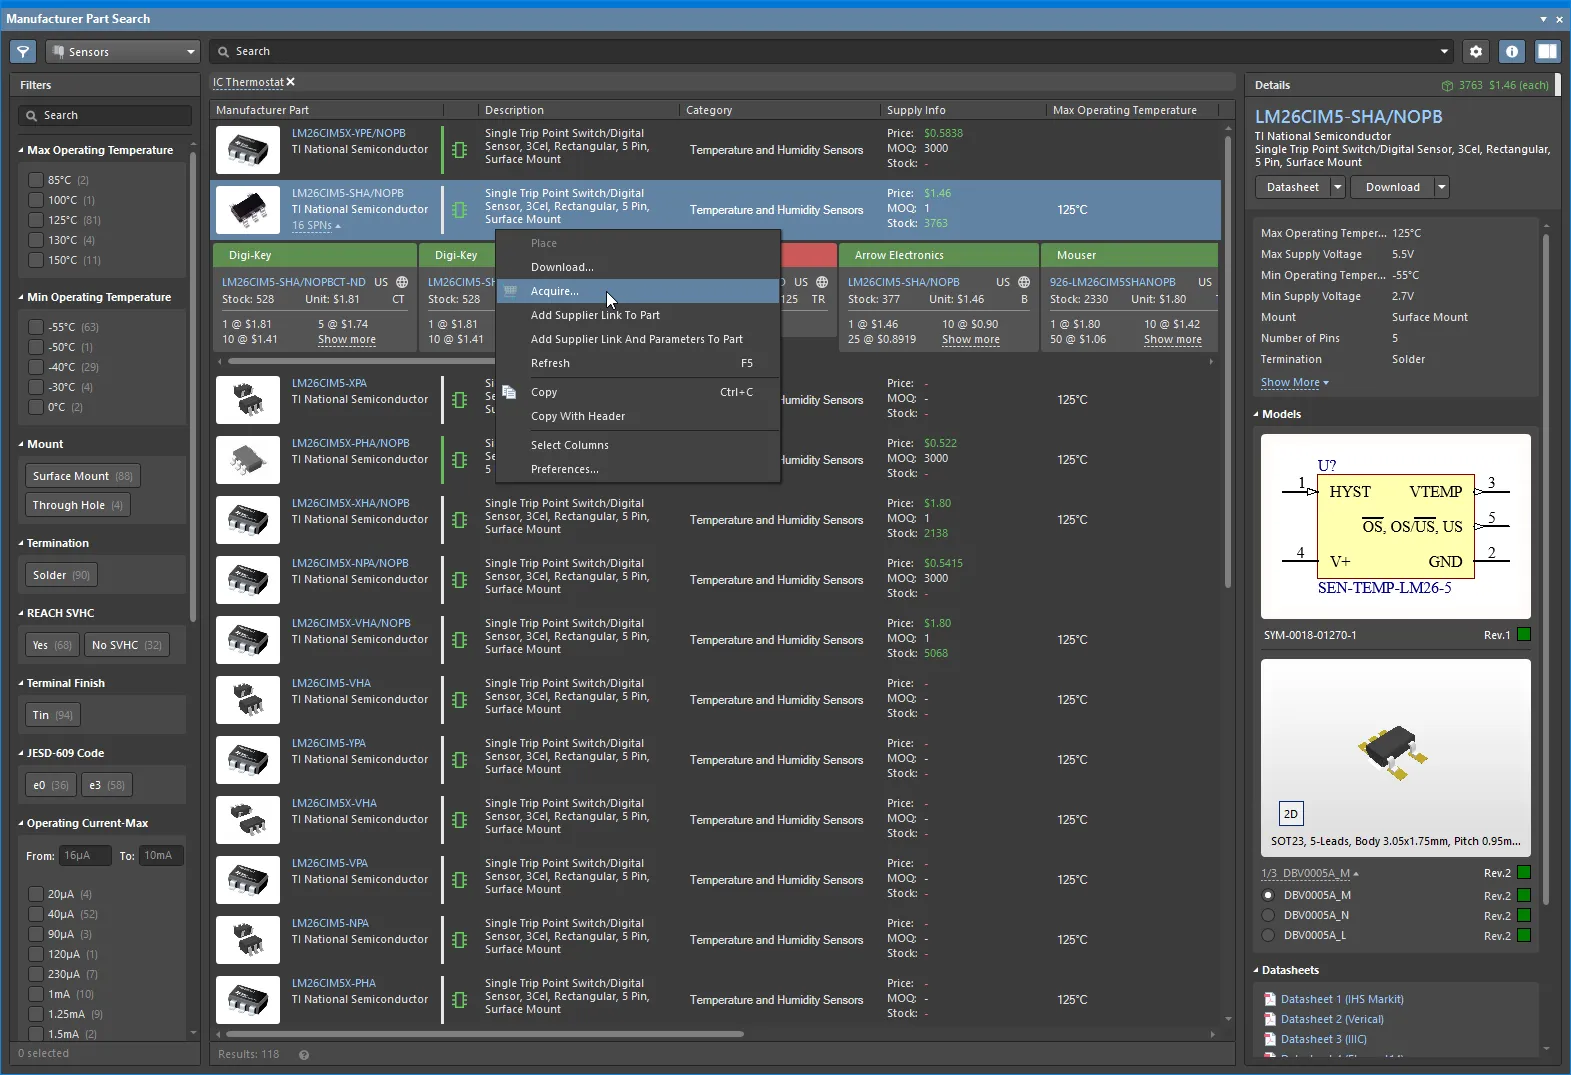Check the -55°C min temperature filter
Viewport: 1571px width, 1075px height.
(x=36, y=327)
